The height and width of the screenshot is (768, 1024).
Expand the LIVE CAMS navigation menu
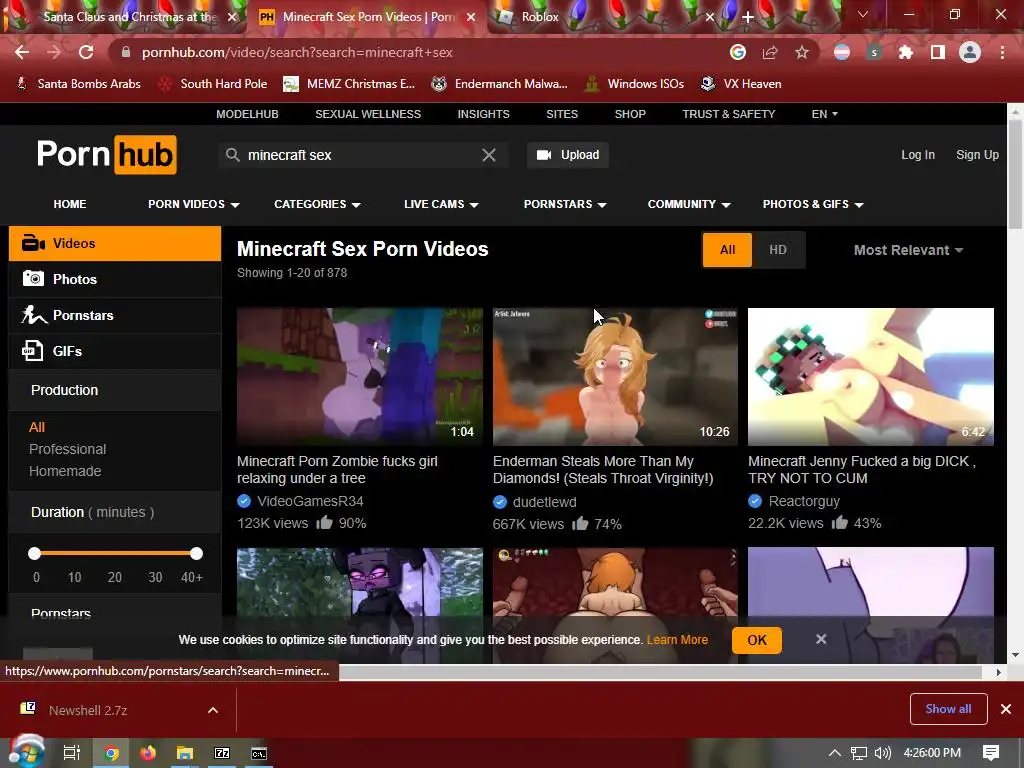pyautogui.click(x=441, y=204)
